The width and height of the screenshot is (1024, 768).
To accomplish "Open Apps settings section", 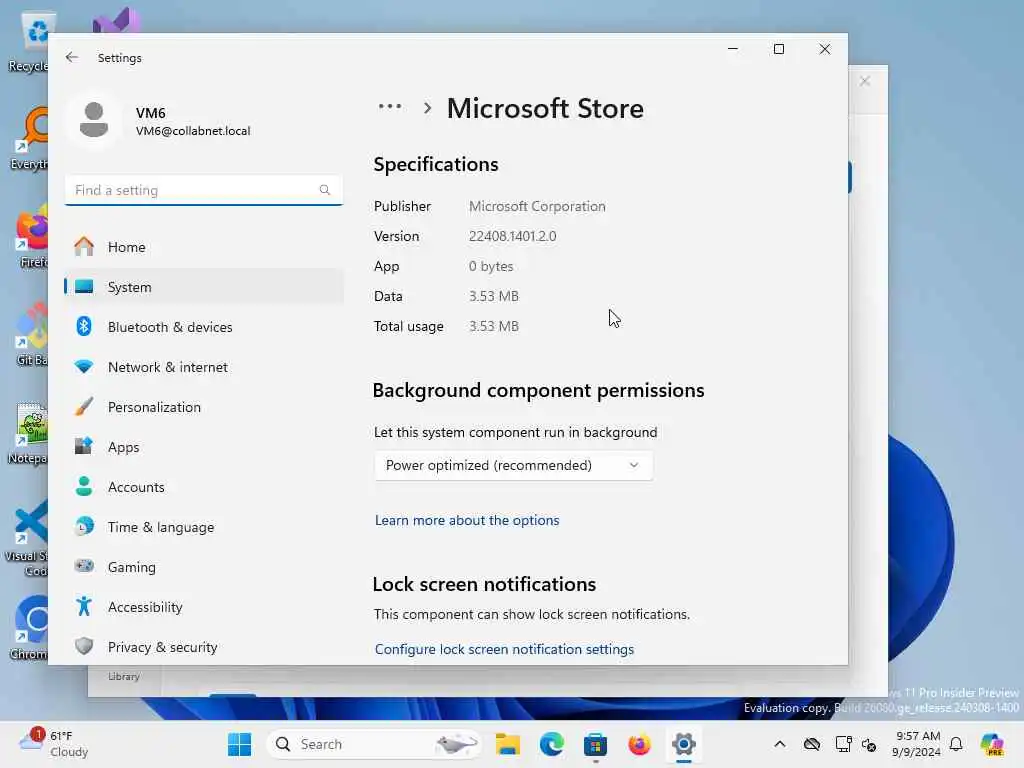I will pyautogui.click(x=204, y=447).
